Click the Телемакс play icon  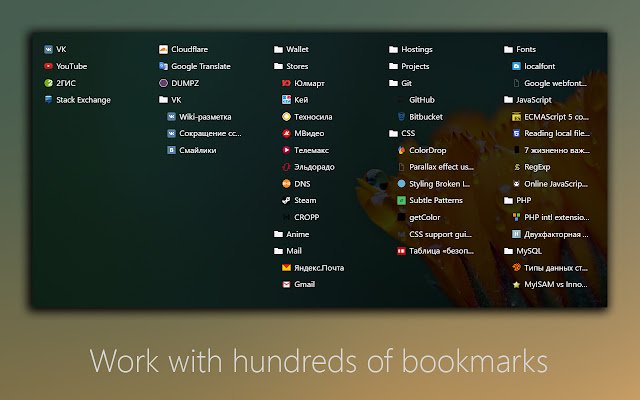click(287, 150)
